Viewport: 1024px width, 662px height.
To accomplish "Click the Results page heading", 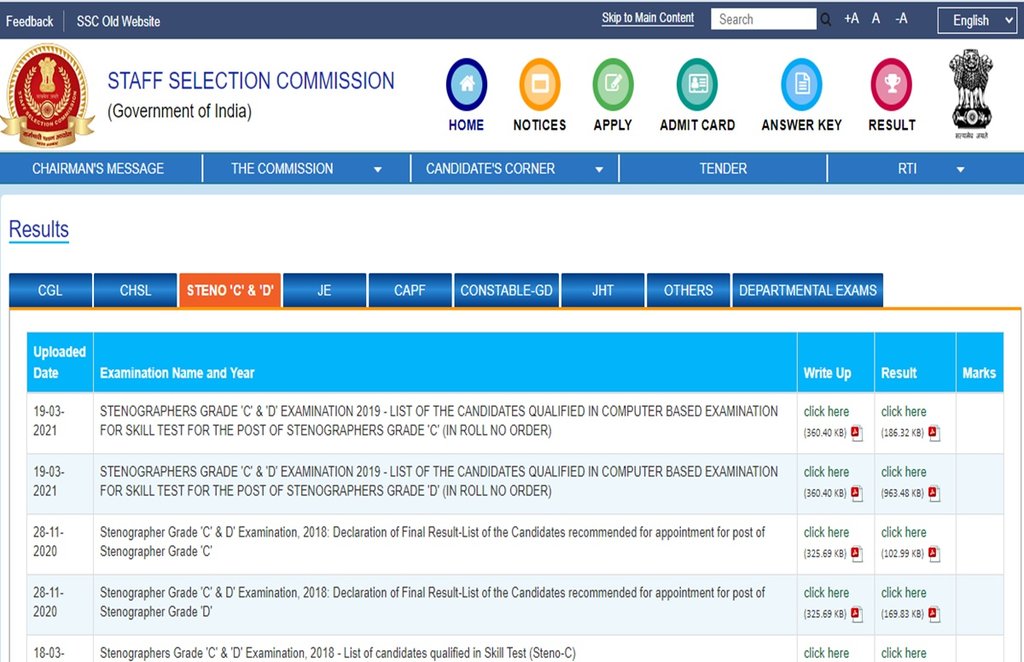I will tap(39, 230).
